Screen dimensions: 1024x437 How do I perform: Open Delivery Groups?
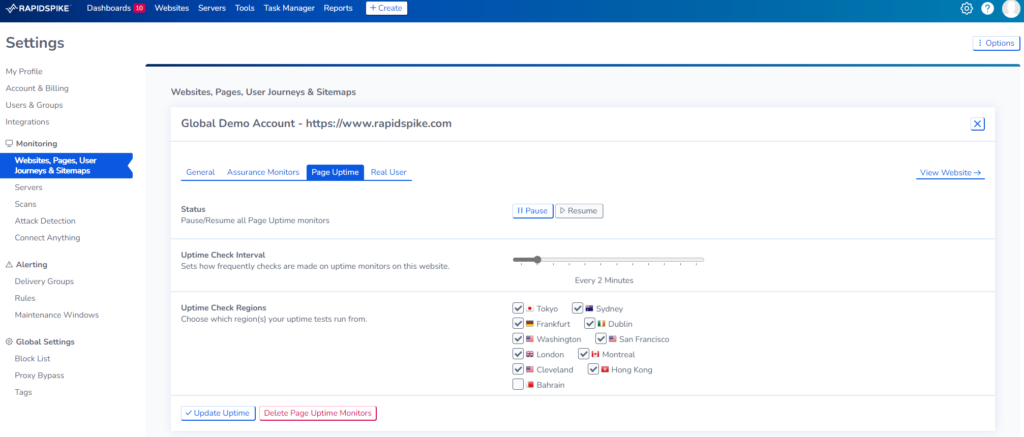44,282
